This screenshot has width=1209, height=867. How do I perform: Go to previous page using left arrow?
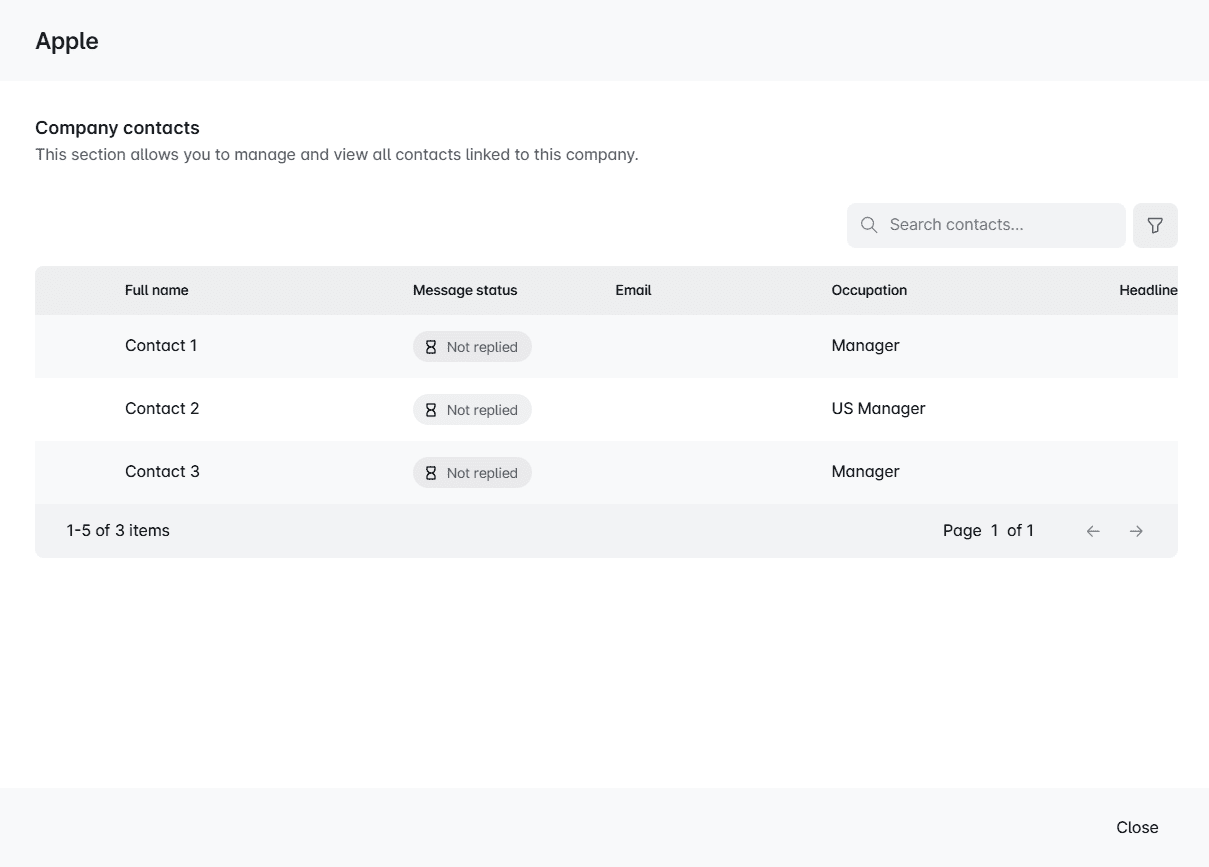pyautogui.click(x=1092, y=531)
